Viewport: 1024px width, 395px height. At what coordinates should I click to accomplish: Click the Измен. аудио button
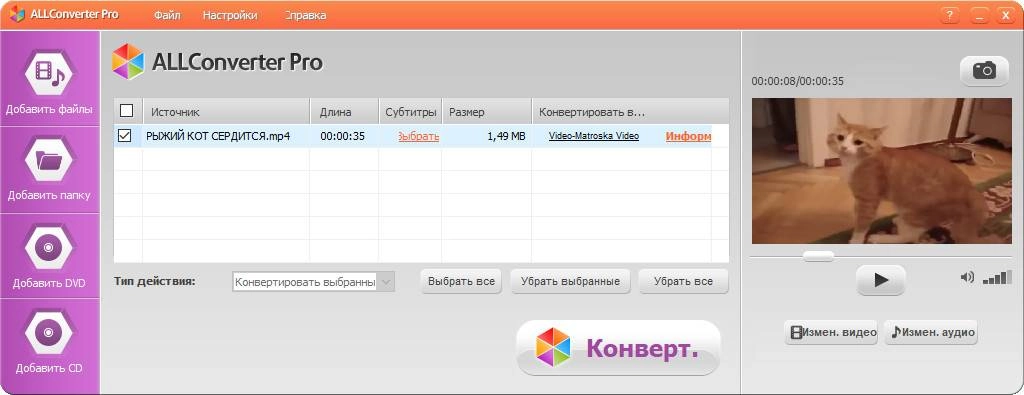coord(931,332)
